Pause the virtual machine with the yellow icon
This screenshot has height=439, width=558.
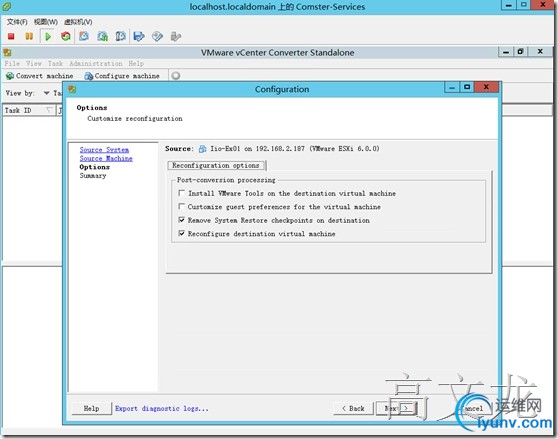[x=29, y=36]
